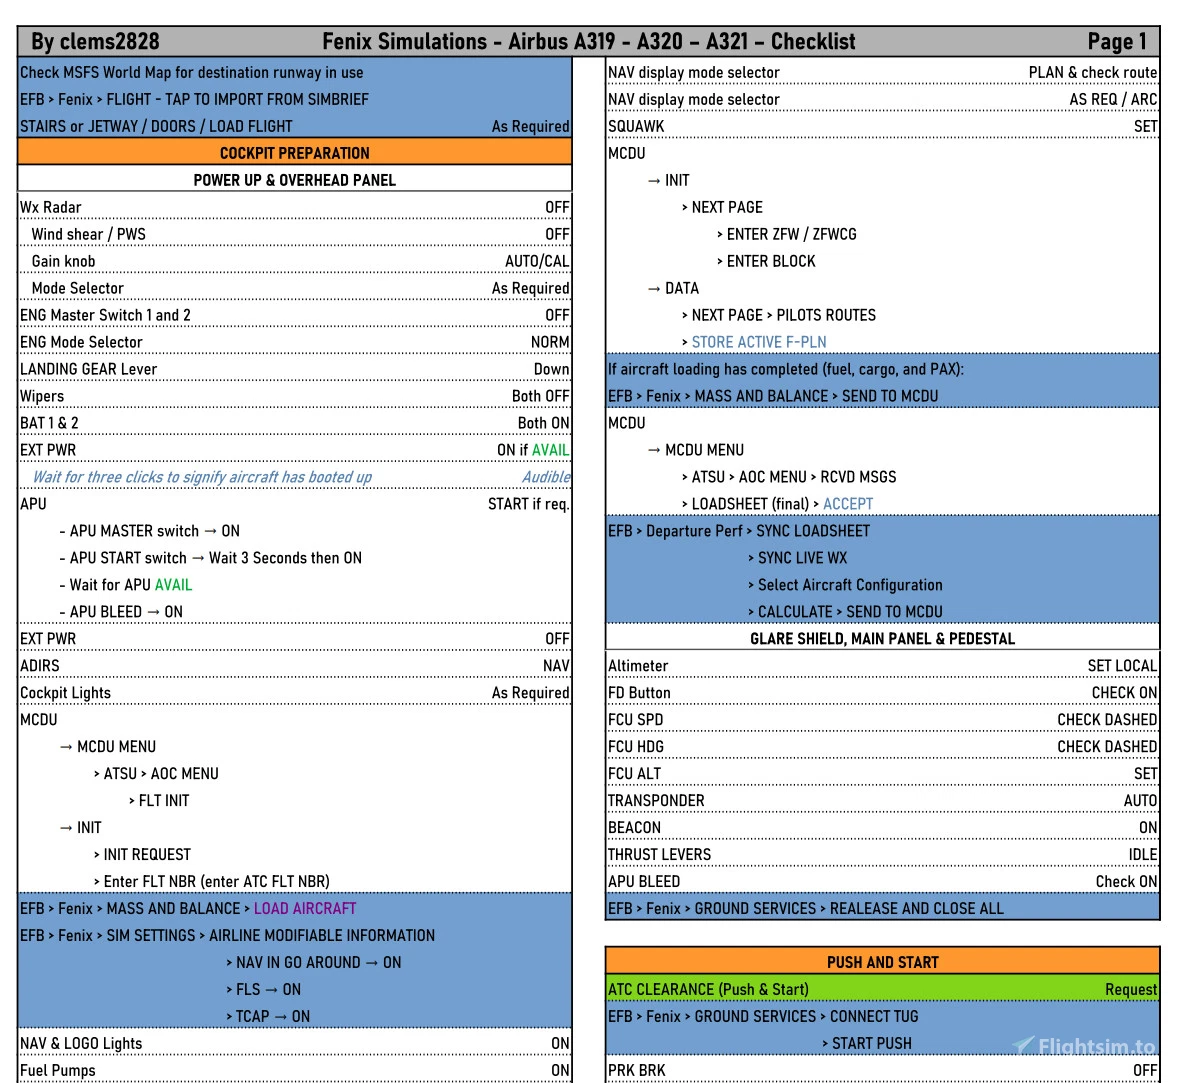Click the italic three clicks note
The width and height of the screenshot is (1177, 1083).
(x=202, y=477)
